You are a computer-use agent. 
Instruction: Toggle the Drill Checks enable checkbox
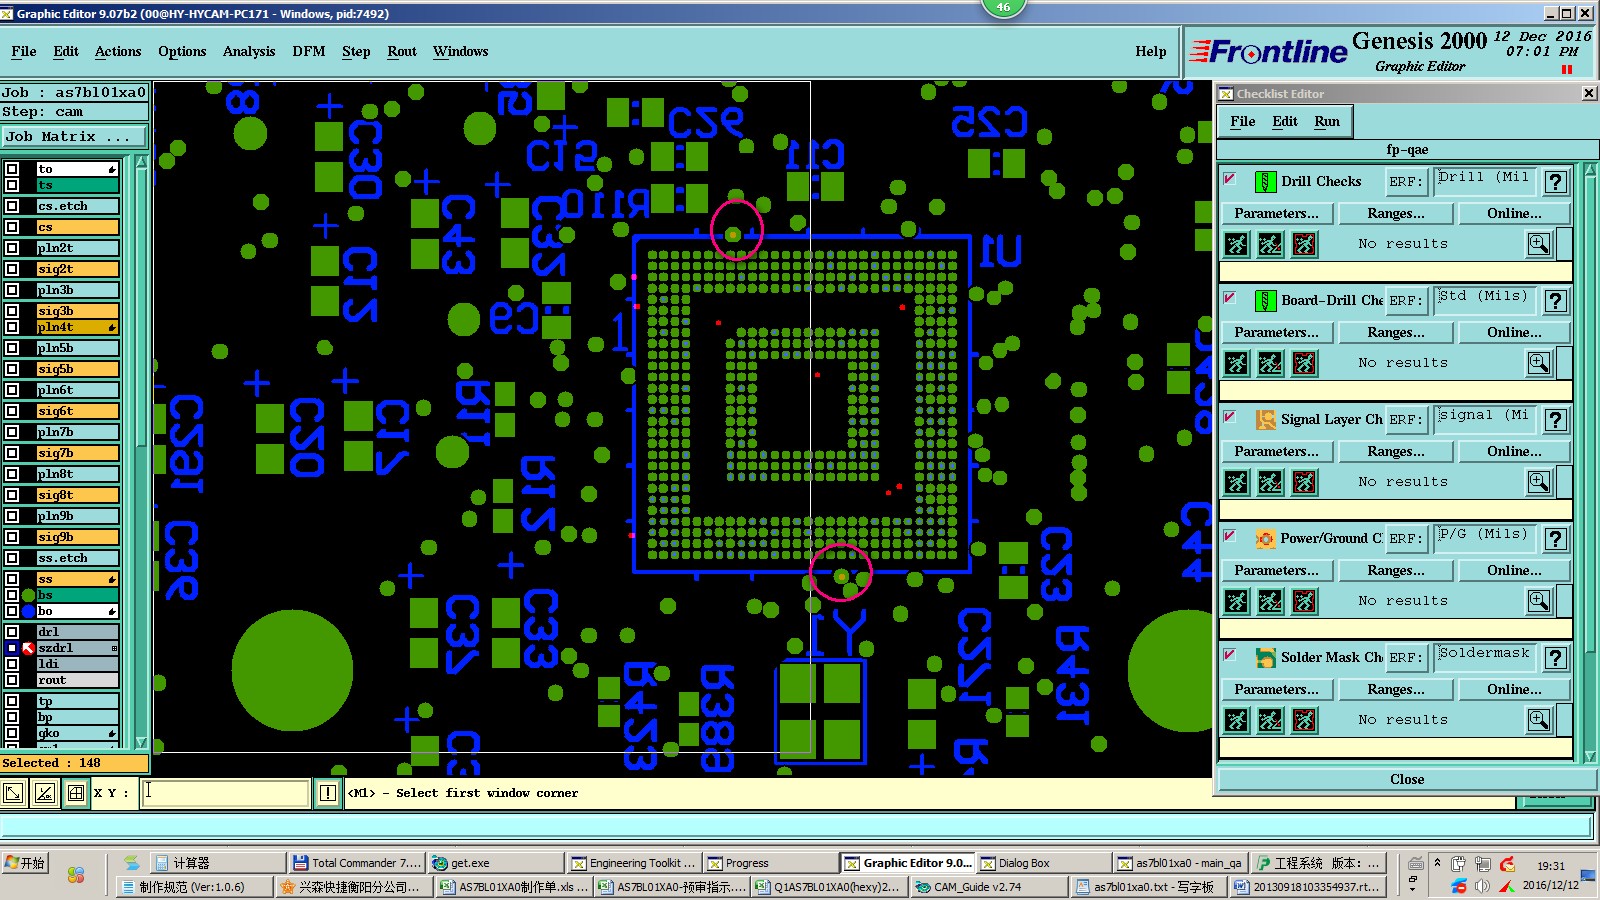1230,179
